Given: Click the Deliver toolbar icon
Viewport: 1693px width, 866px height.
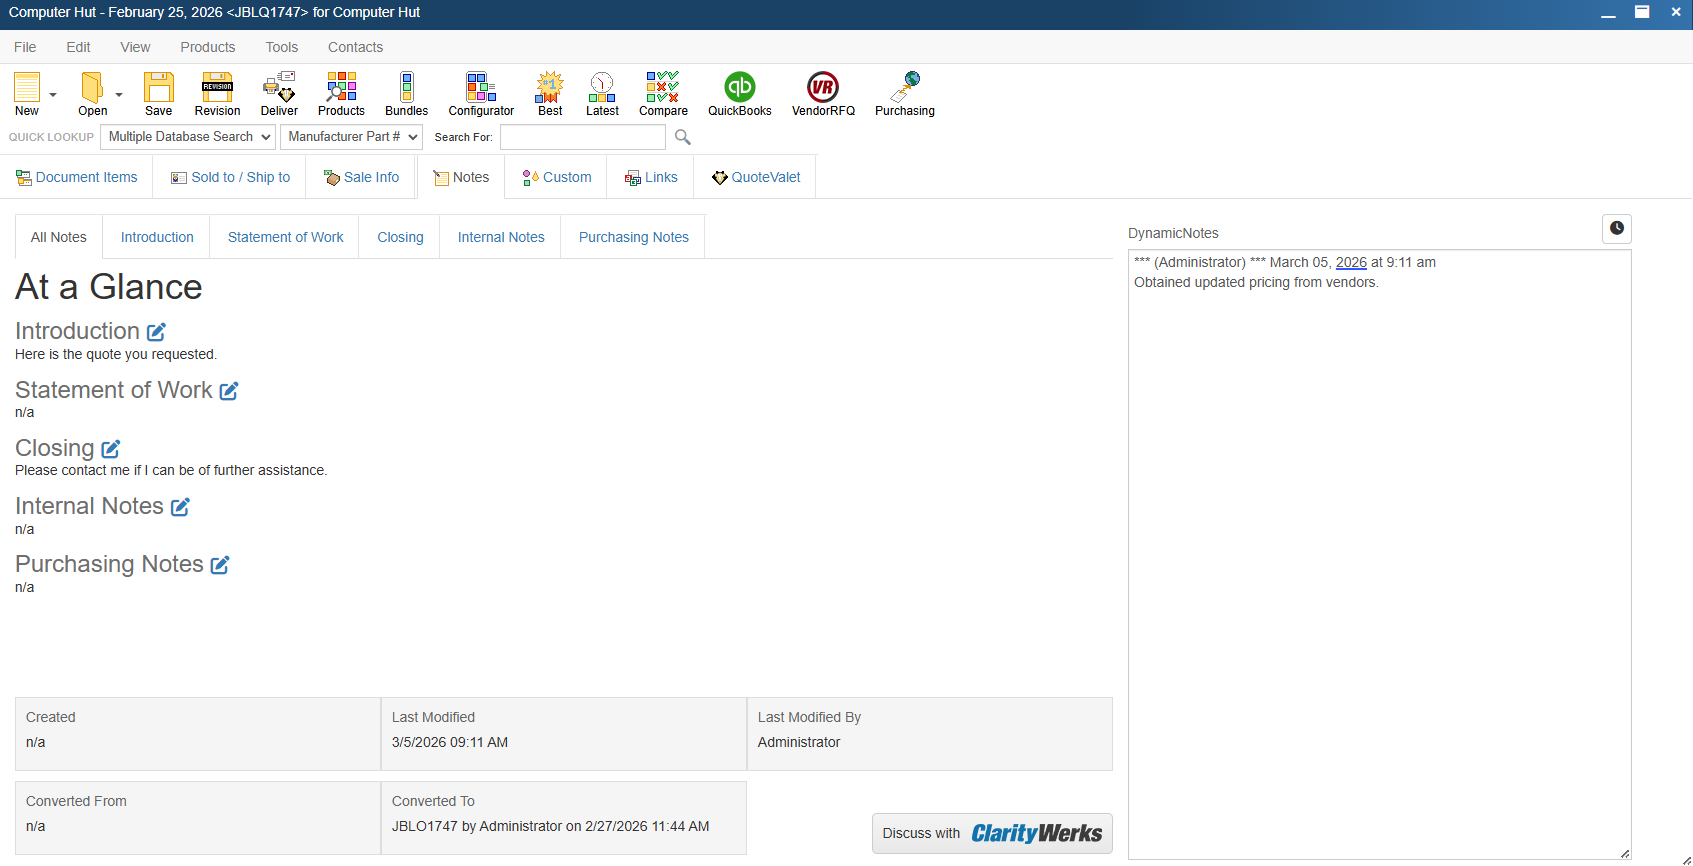Looking at the screenshot, I should (279, 94).
